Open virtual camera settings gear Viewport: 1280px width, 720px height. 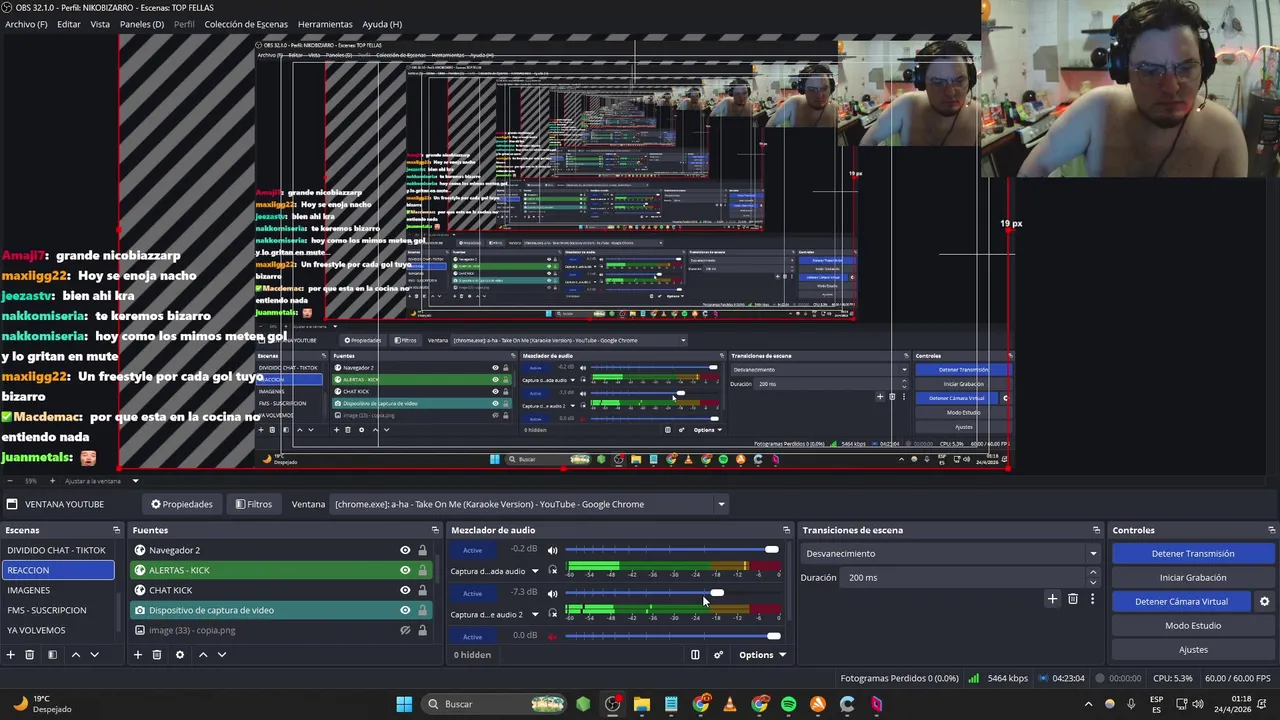click(x=1264, y=602)
